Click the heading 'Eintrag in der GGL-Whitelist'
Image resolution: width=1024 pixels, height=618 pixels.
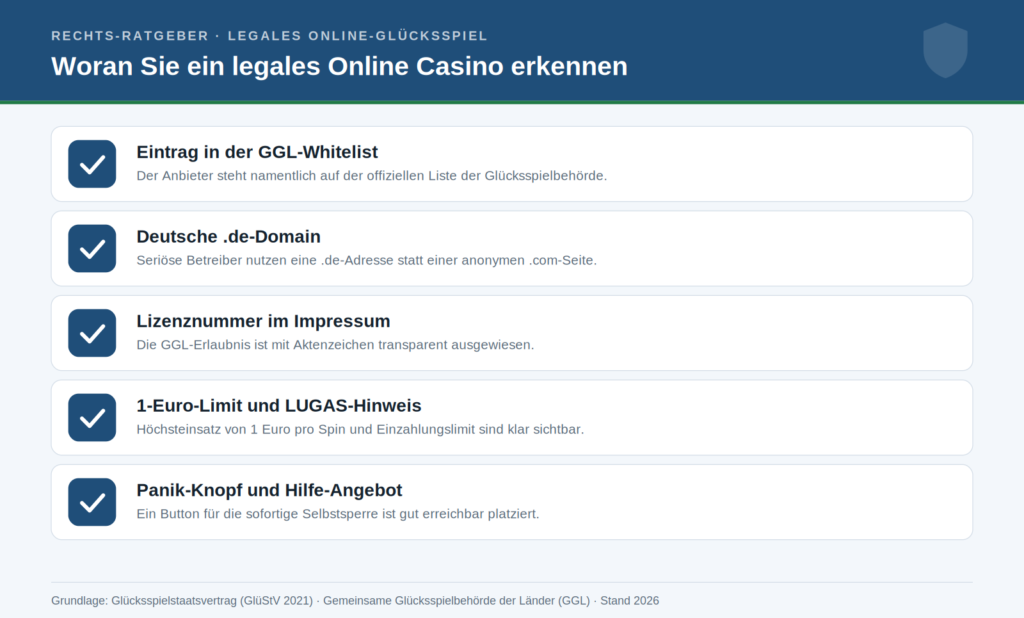click(x=257, y=152)
